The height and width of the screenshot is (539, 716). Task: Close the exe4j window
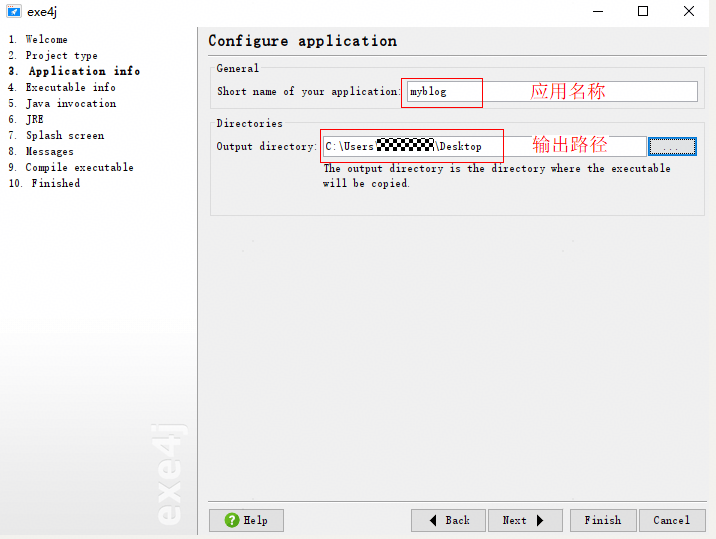689,11
